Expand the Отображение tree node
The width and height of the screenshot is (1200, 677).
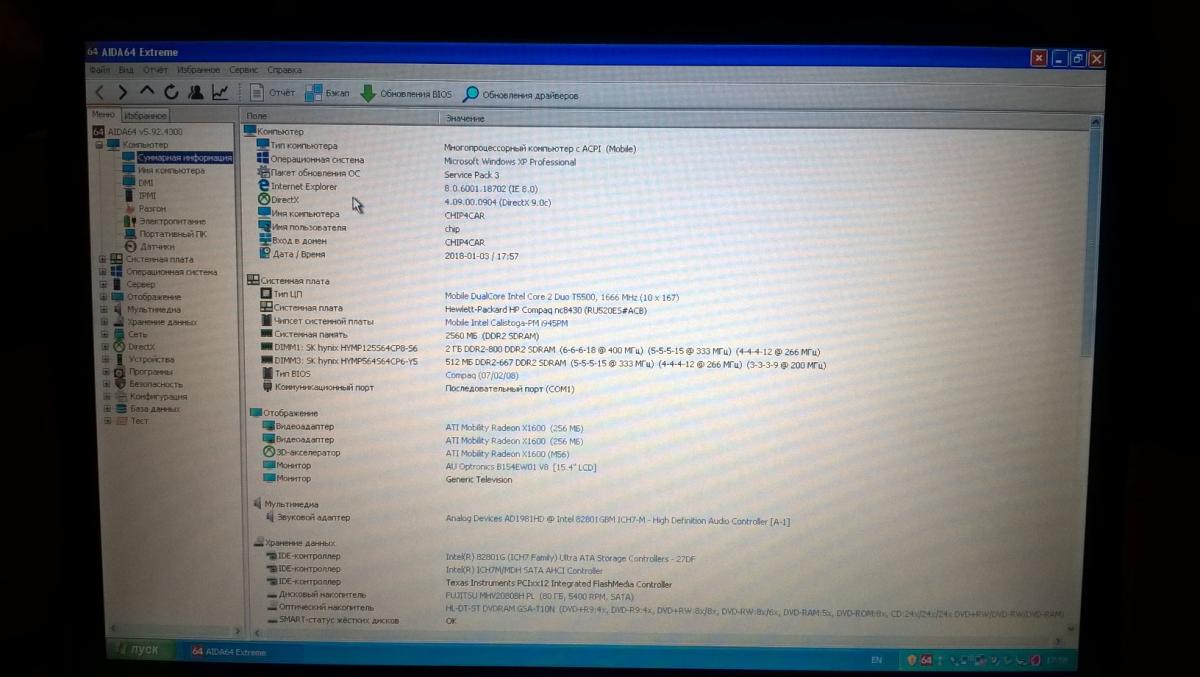coord(102,297)
